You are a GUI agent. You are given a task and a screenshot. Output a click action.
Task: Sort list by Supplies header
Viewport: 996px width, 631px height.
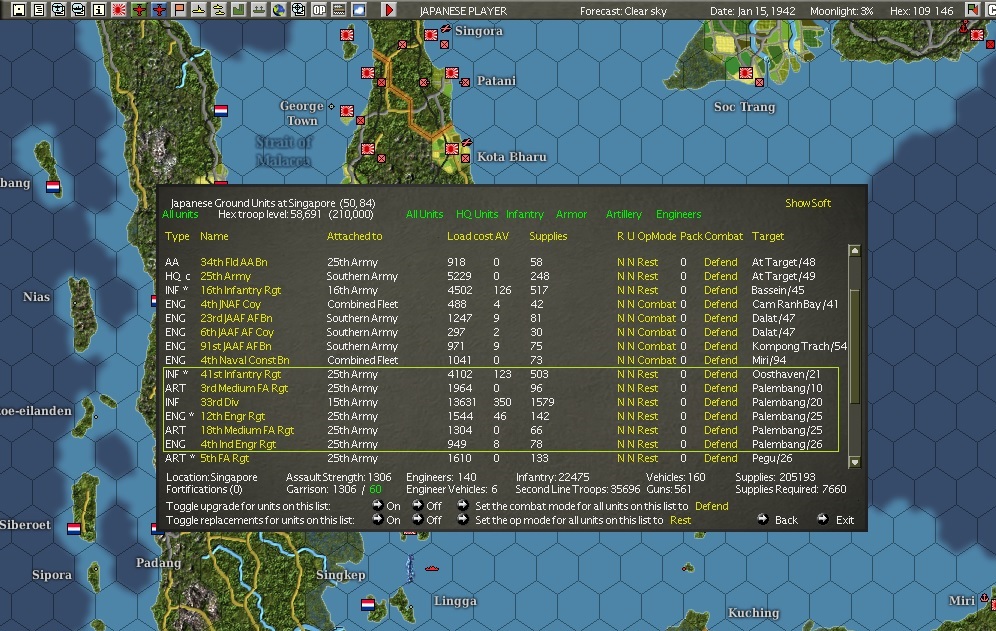coord(548,236)
